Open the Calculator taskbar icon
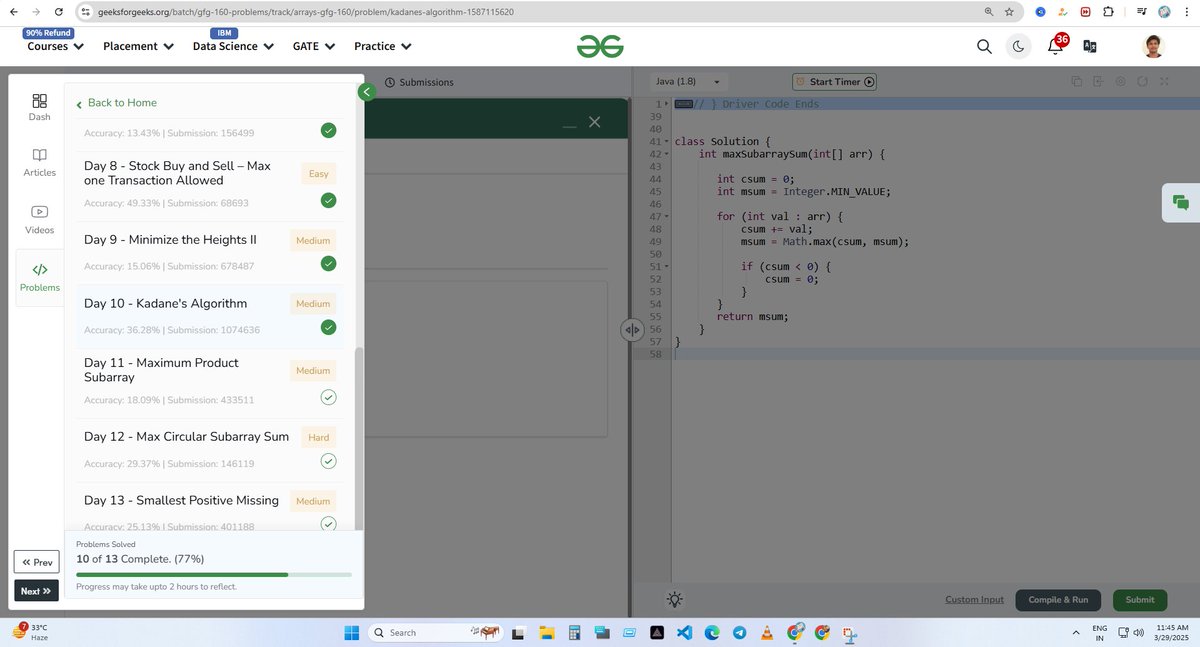The width and height of the screenshot is (1200, 647). (x=574, y=632)
